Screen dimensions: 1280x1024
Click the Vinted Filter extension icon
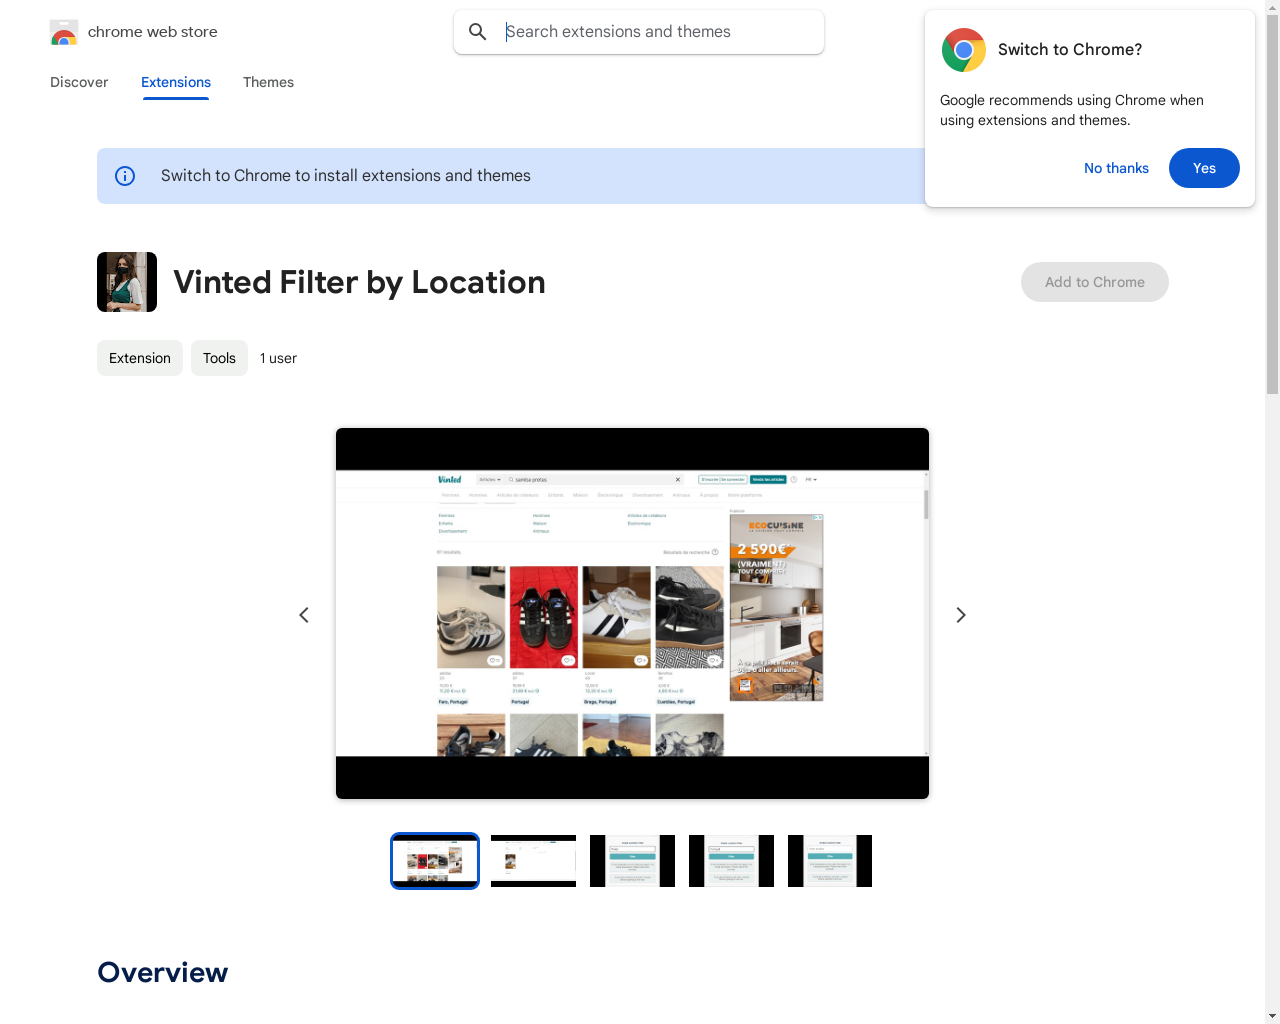pos(127,282)
